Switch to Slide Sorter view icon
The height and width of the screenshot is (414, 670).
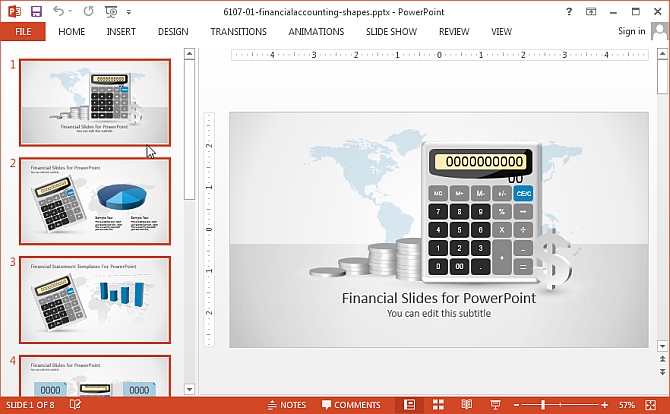438,405
